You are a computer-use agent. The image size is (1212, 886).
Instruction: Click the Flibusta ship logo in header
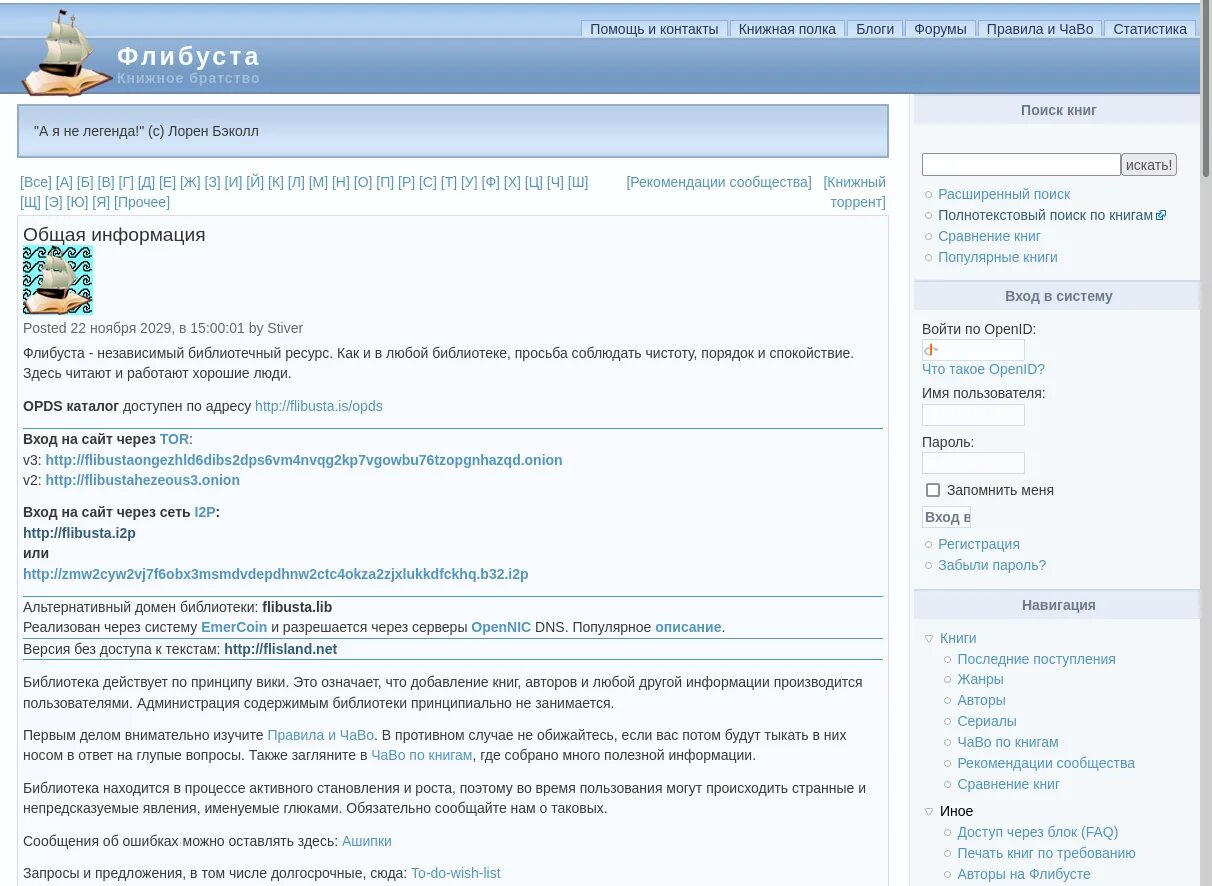[66, 54]
